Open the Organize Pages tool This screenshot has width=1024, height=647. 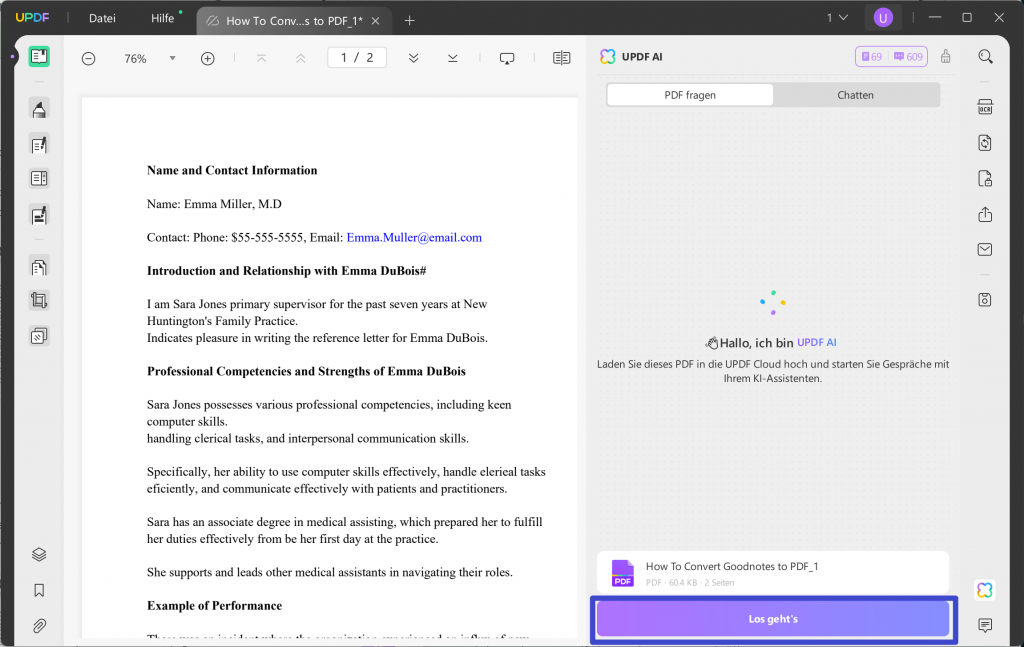pos(39,267)
